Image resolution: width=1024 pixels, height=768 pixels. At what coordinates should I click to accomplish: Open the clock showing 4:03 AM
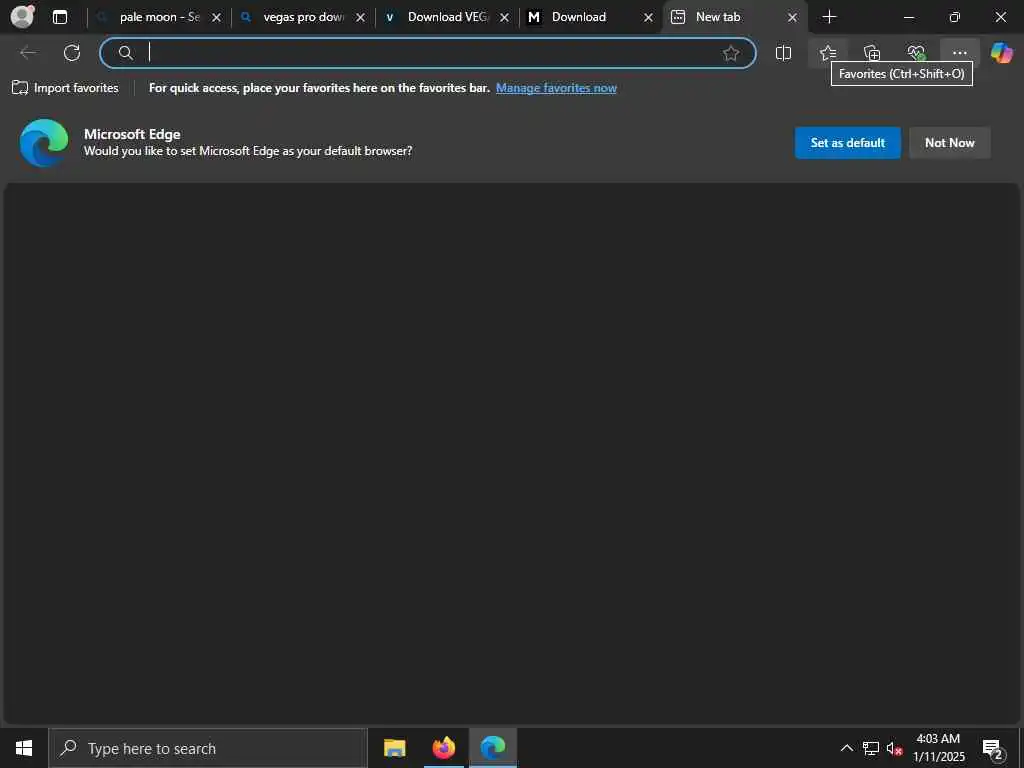(x=938, y=748)
